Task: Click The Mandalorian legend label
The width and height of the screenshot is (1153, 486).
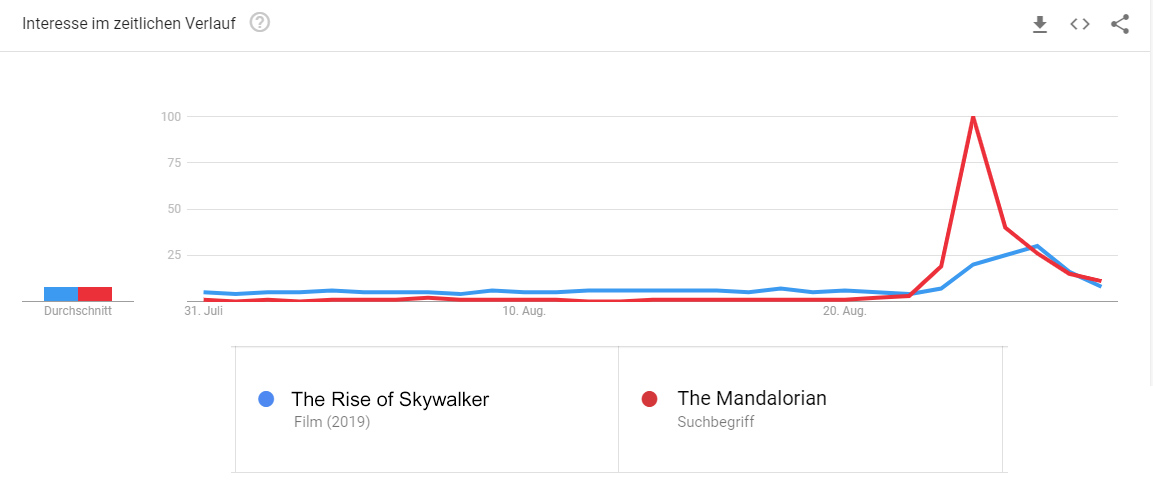Action: 752,398
